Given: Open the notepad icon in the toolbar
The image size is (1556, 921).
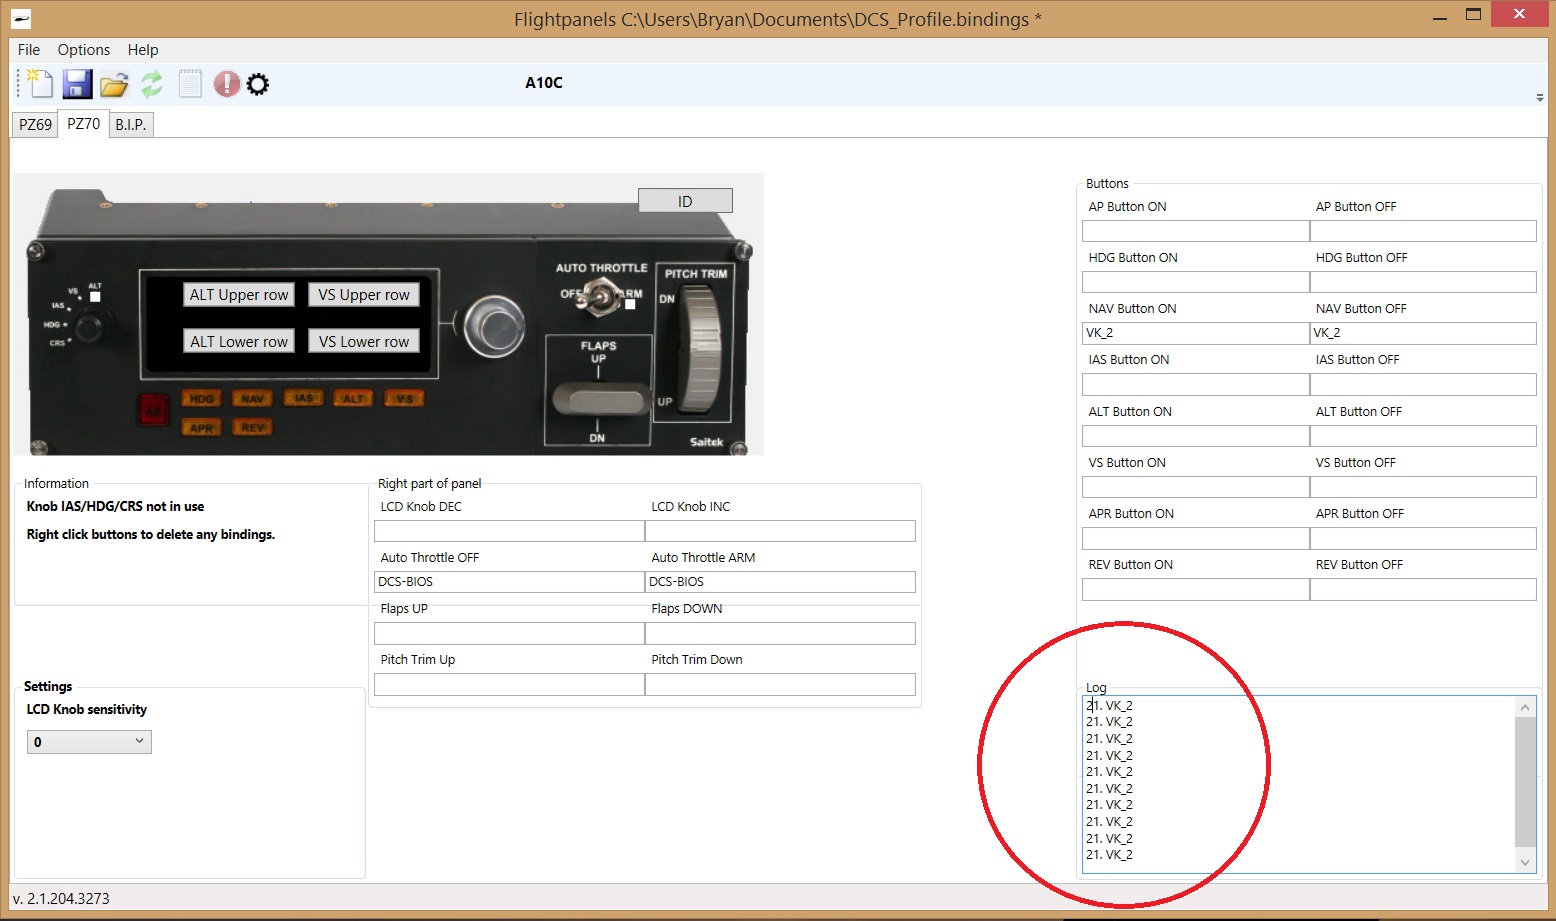Looking at the screenshot, I should pyautogui.click(x=190, y=84).
